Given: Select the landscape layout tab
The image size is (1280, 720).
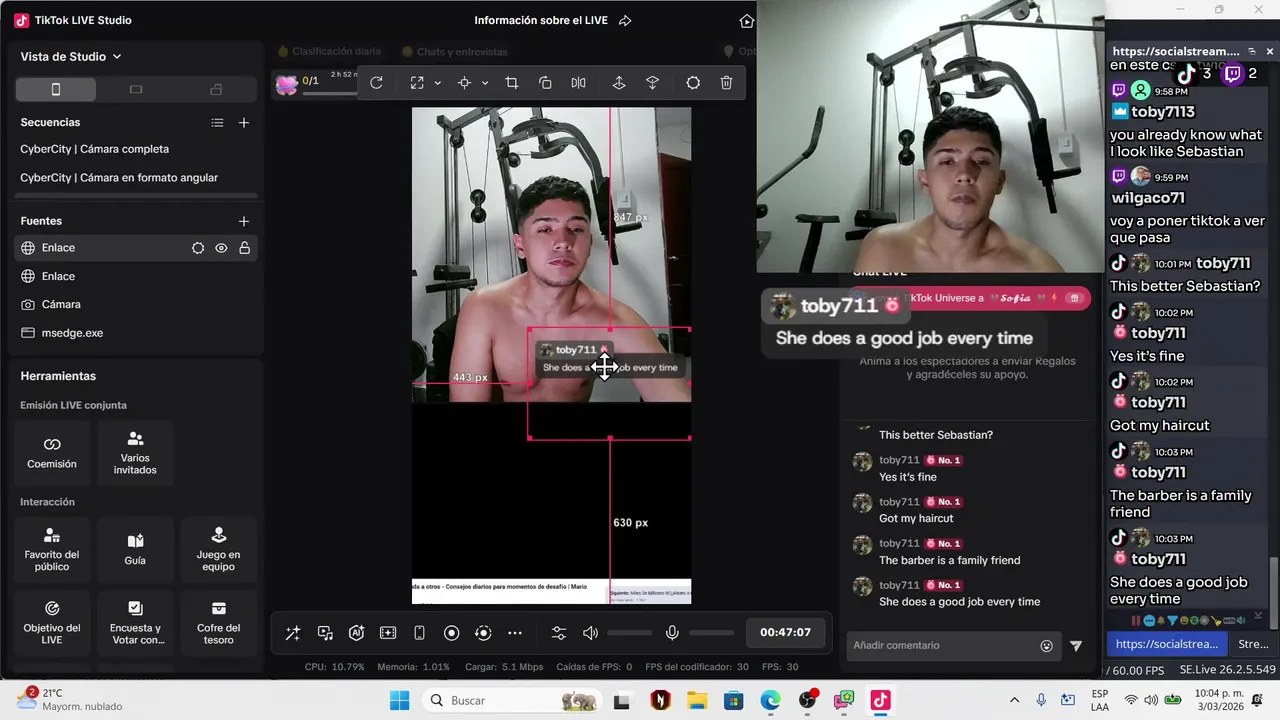Looking at the screenshot, I should click(136, 89).
